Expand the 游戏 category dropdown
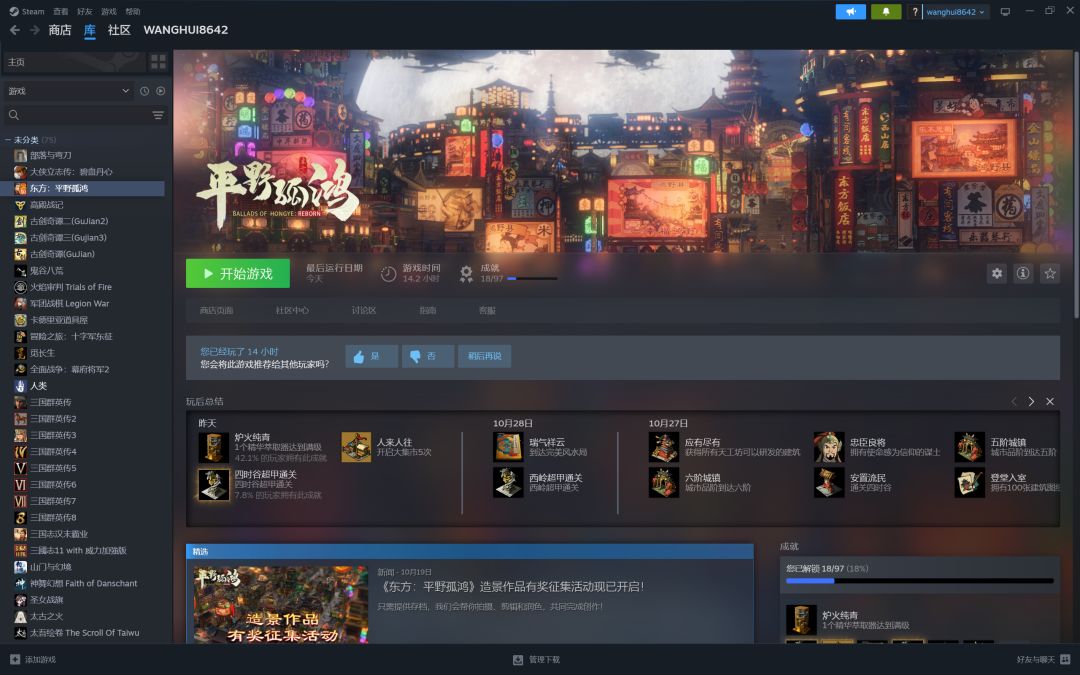This screenshot has width=1080, height=675. click(68, 91)
